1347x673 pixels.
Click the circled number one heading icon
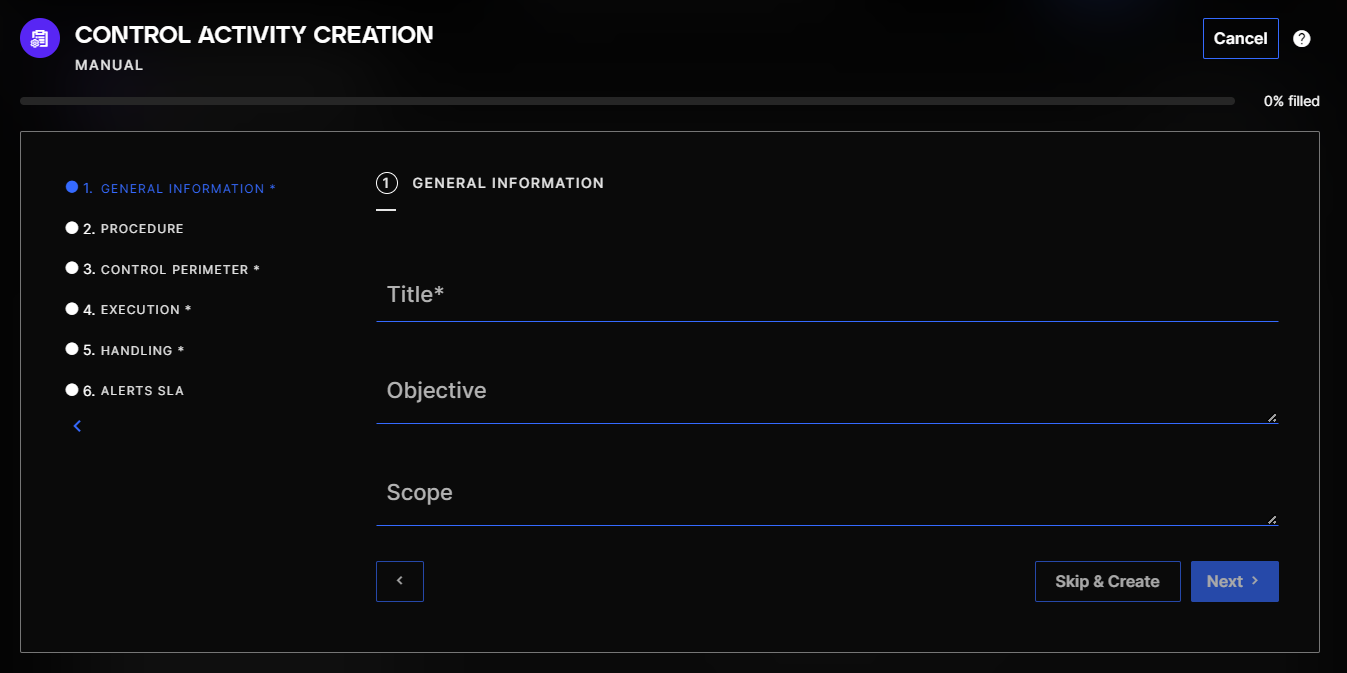(386, 183)
